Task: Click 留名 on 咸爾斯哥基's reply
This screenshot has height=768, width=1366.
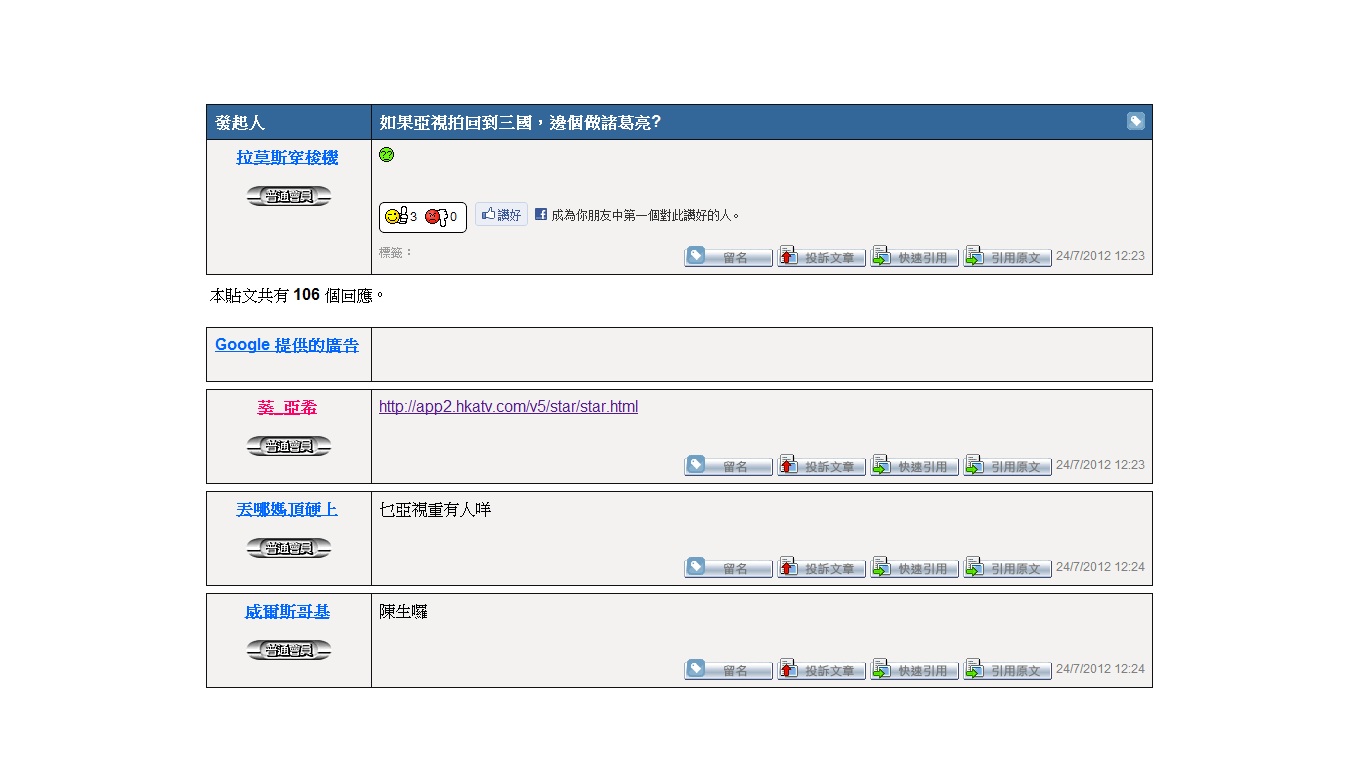Action: (x=728, y=670)
